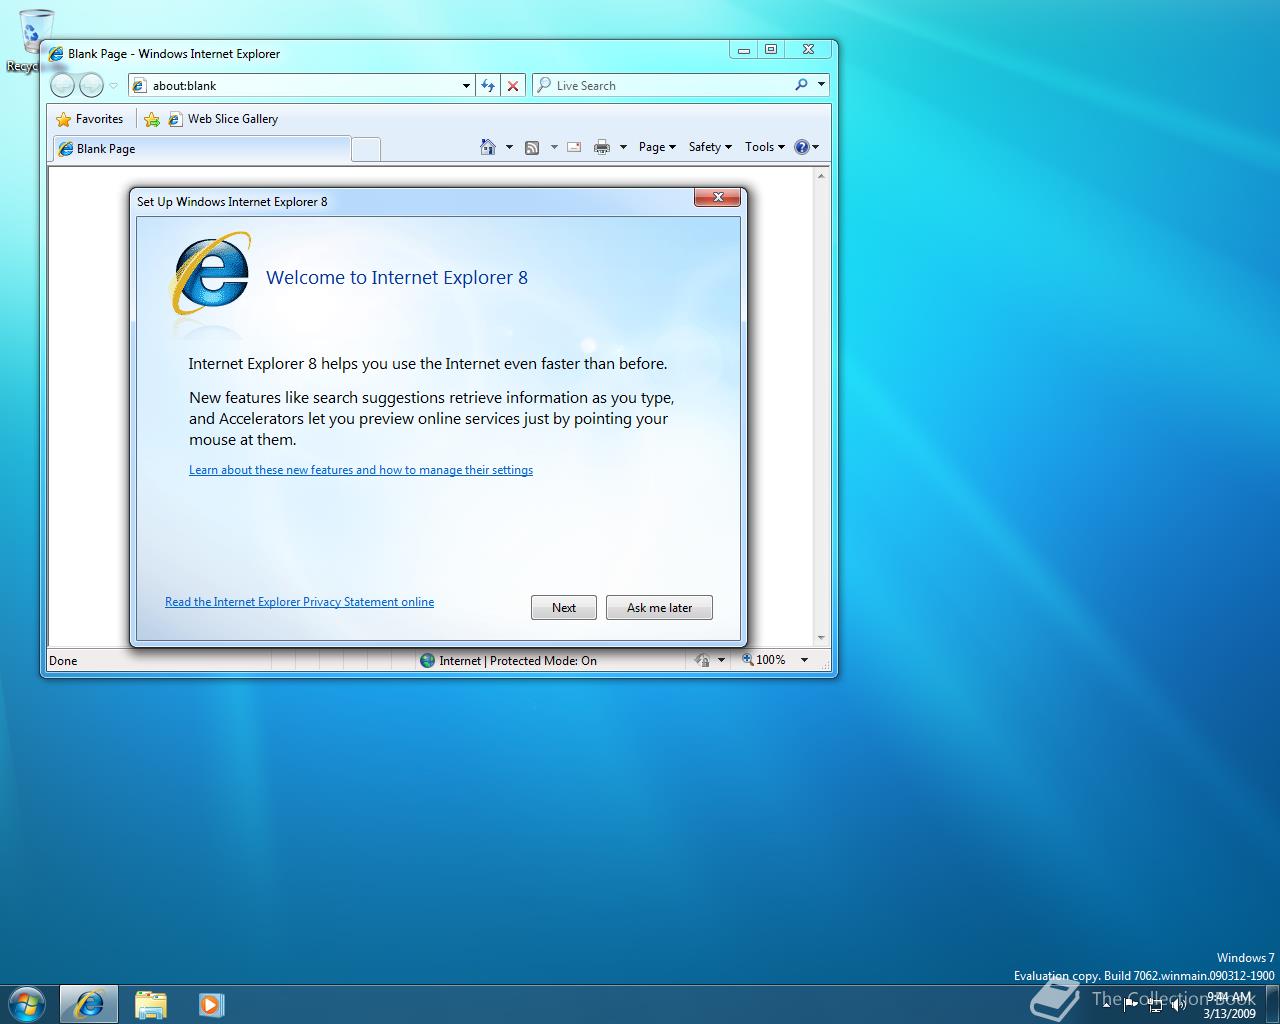Screen dimensions: 1280x1024
Task: Click Internet Explorer taskbar icon
Action: [89, 1004]
